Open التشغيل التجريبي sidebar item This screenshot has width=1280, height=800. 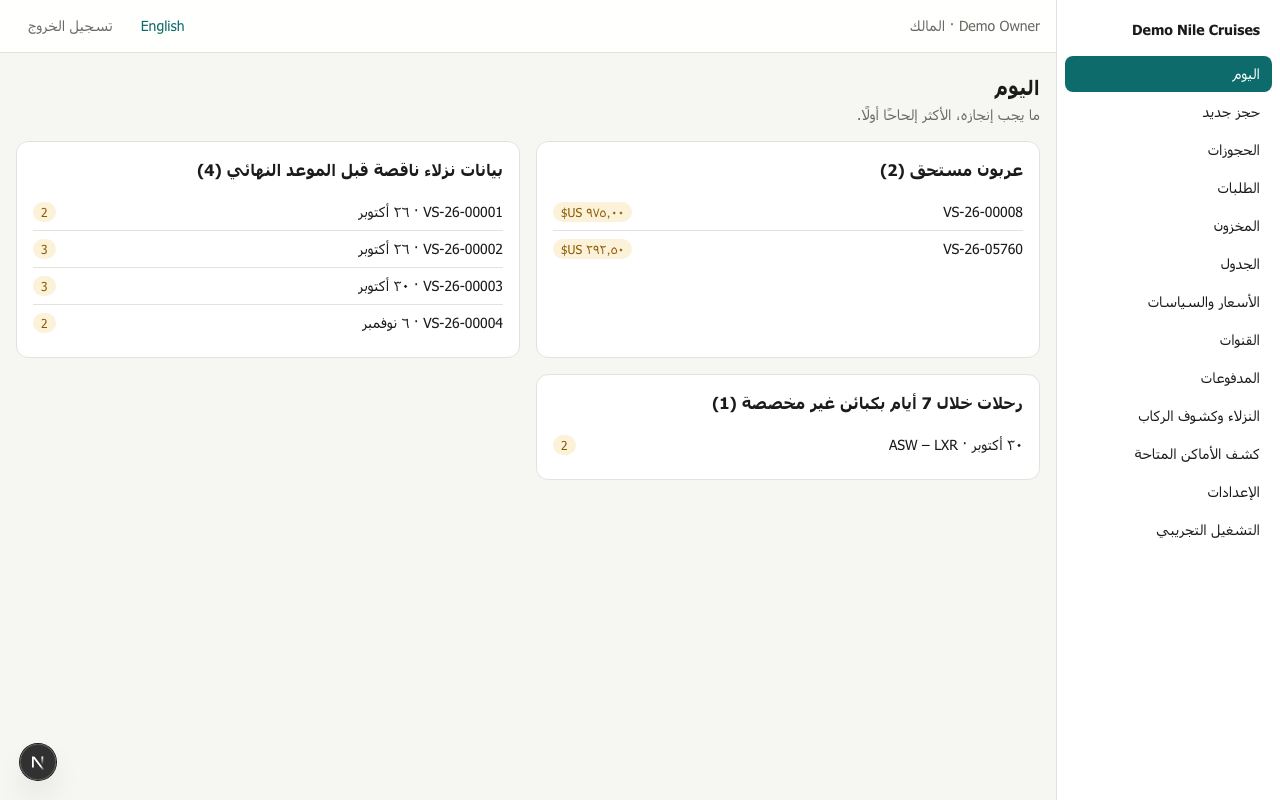pyautogui.click(x=1168, y=530)
